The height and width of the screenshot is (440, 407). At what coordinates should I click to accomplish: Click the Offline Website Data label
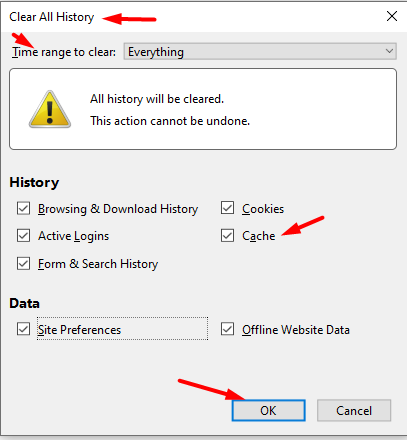[x=296, y=330]
